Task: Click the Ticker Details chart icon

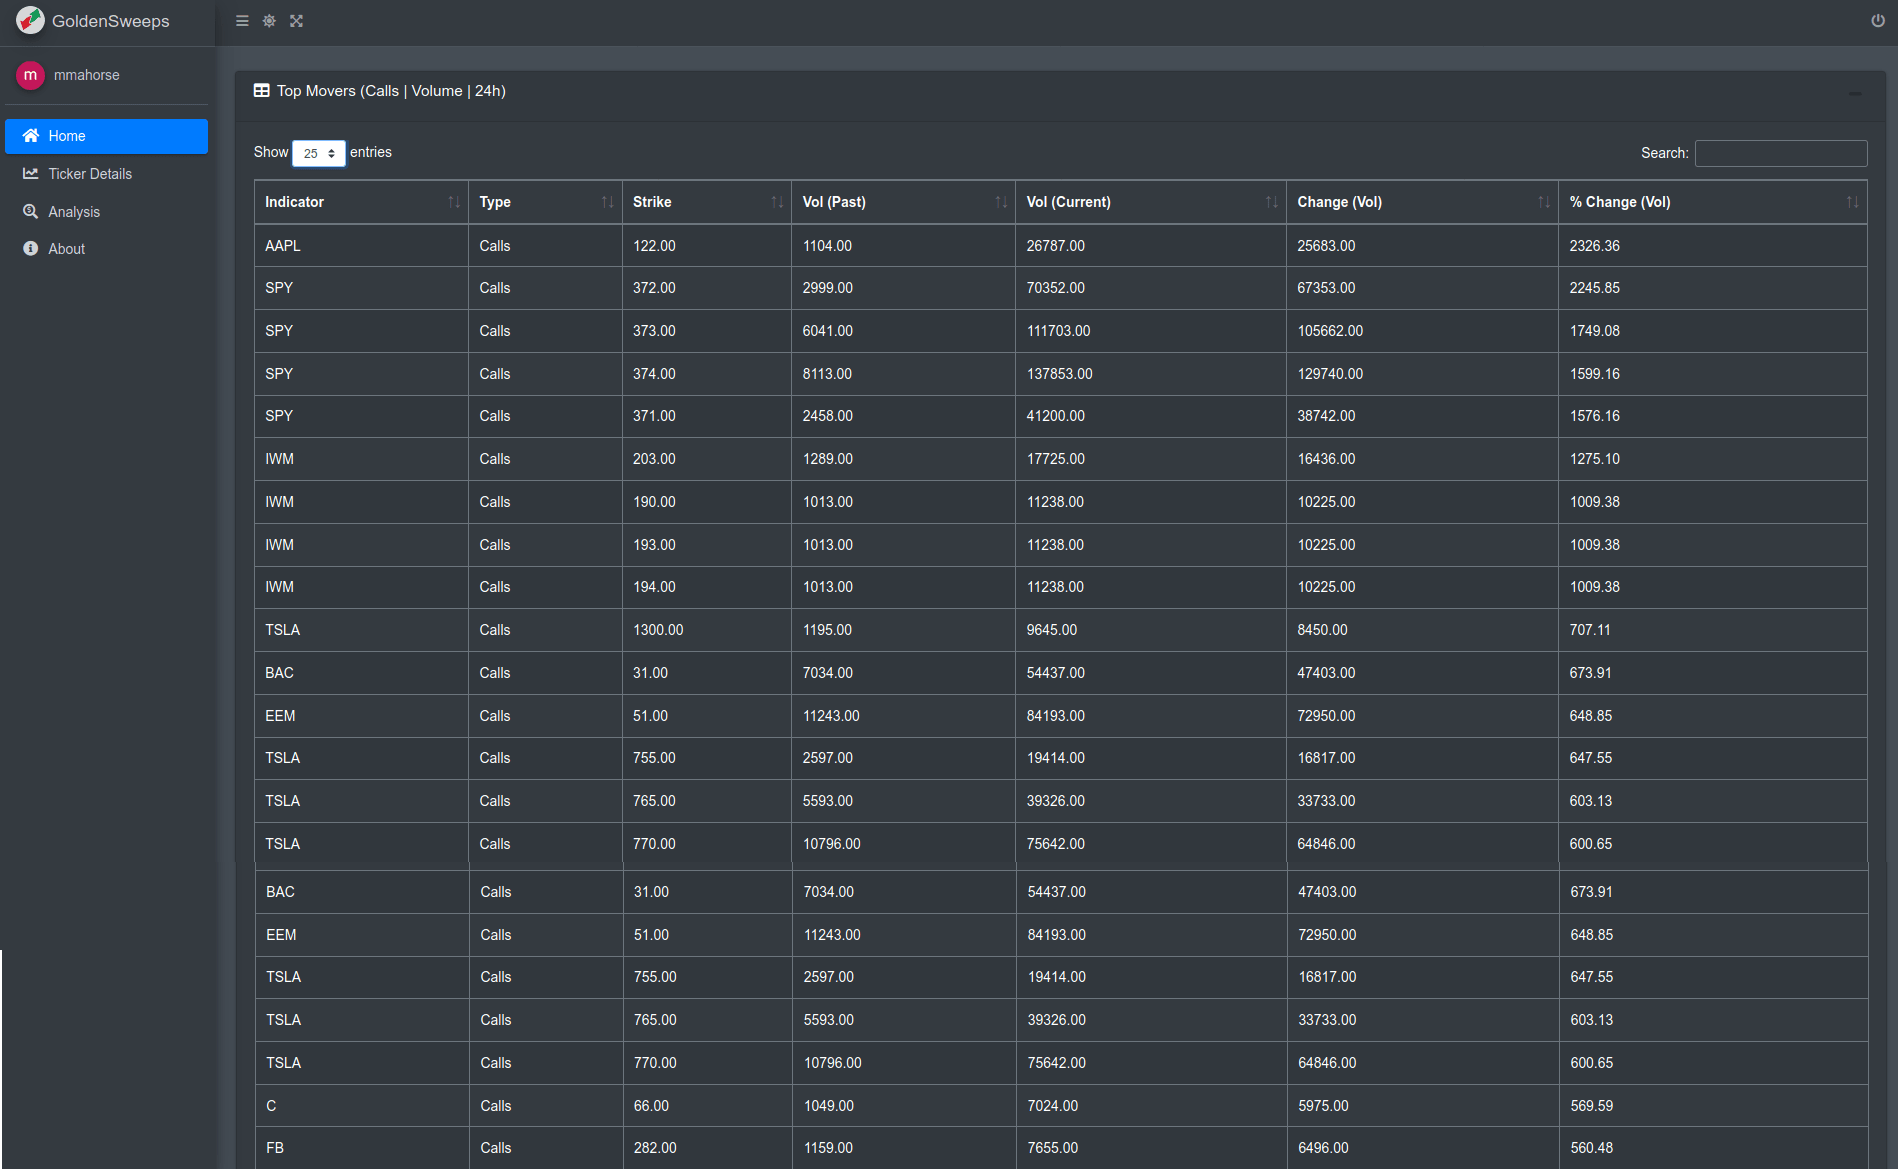Action: (x=31, y=174)
